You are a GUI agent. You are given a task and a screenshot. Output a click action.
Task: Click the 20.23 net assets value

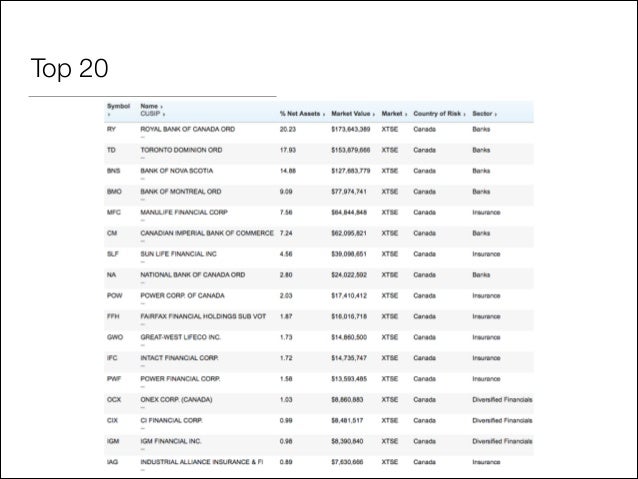pos(288,129)
